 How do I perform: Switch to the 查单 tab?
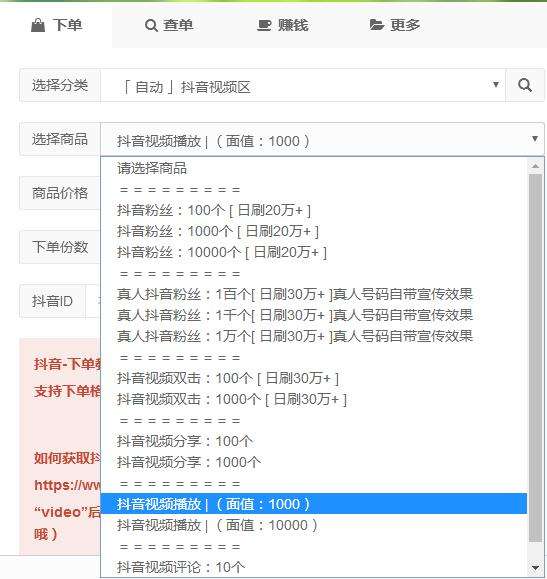click(x=169, y=25)
